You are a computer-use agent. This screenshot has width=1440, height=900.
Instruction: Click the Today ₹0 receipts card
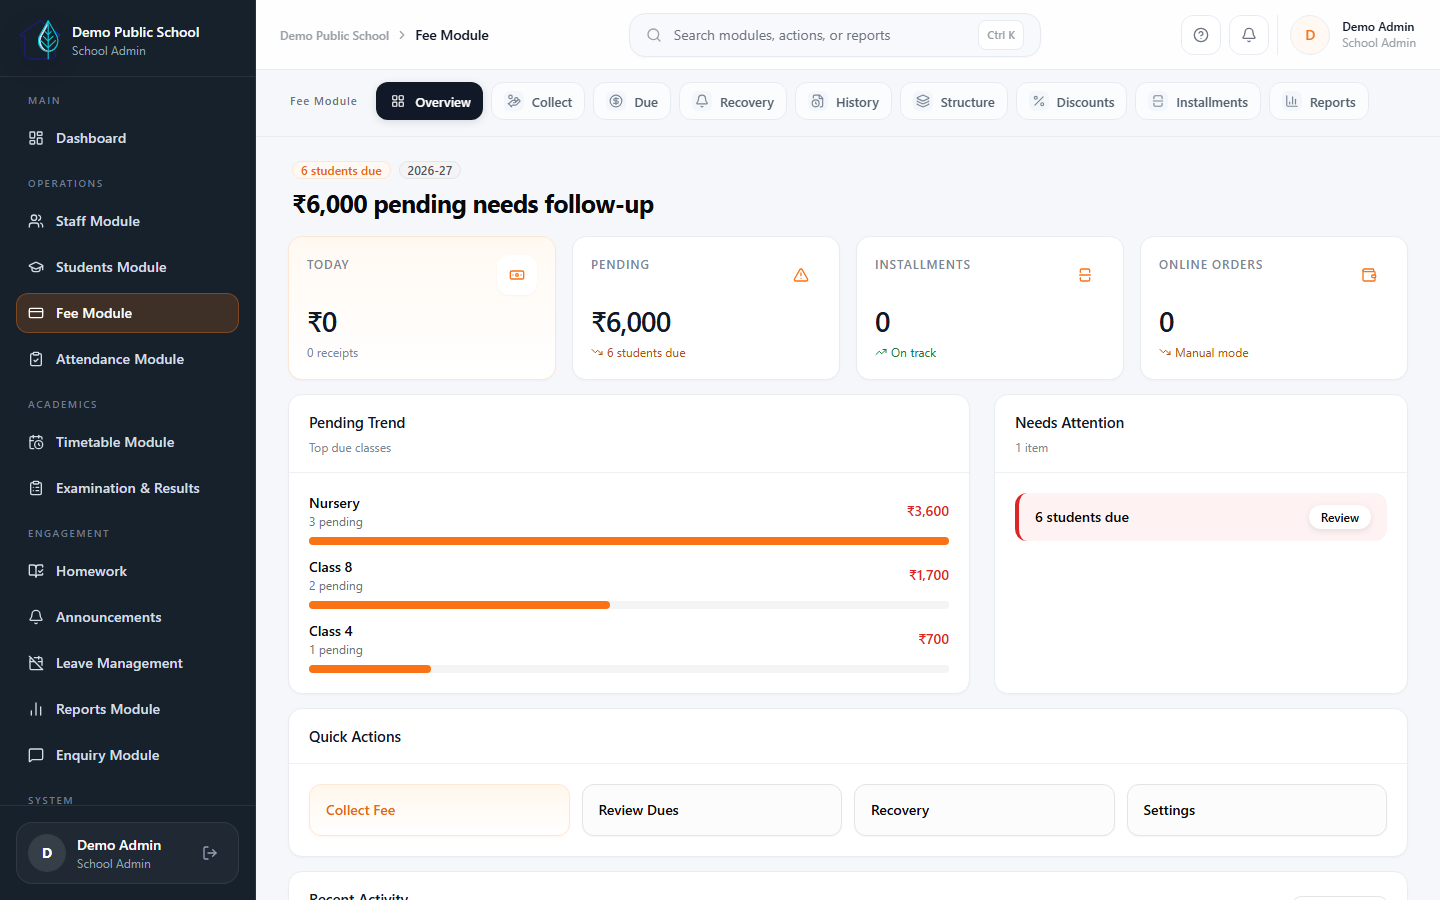coord(422,308)
